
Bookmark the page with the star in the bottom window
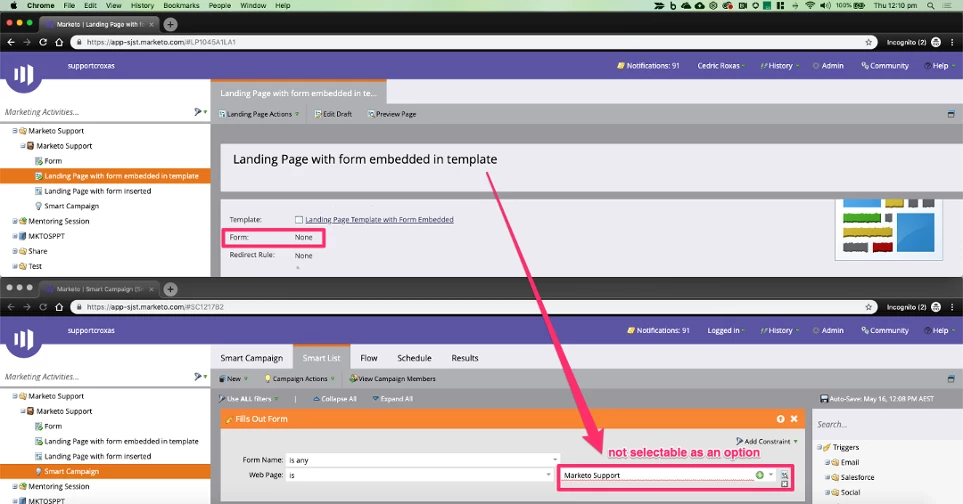click(868, 307)
